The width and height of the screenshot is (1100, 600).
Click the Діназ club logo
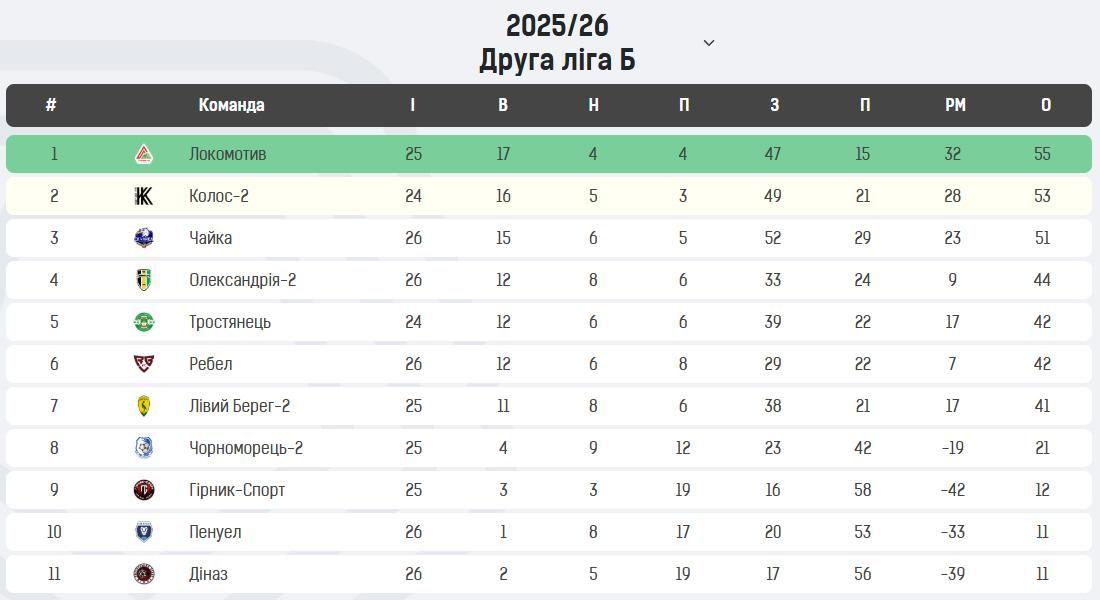pos(144,574)
